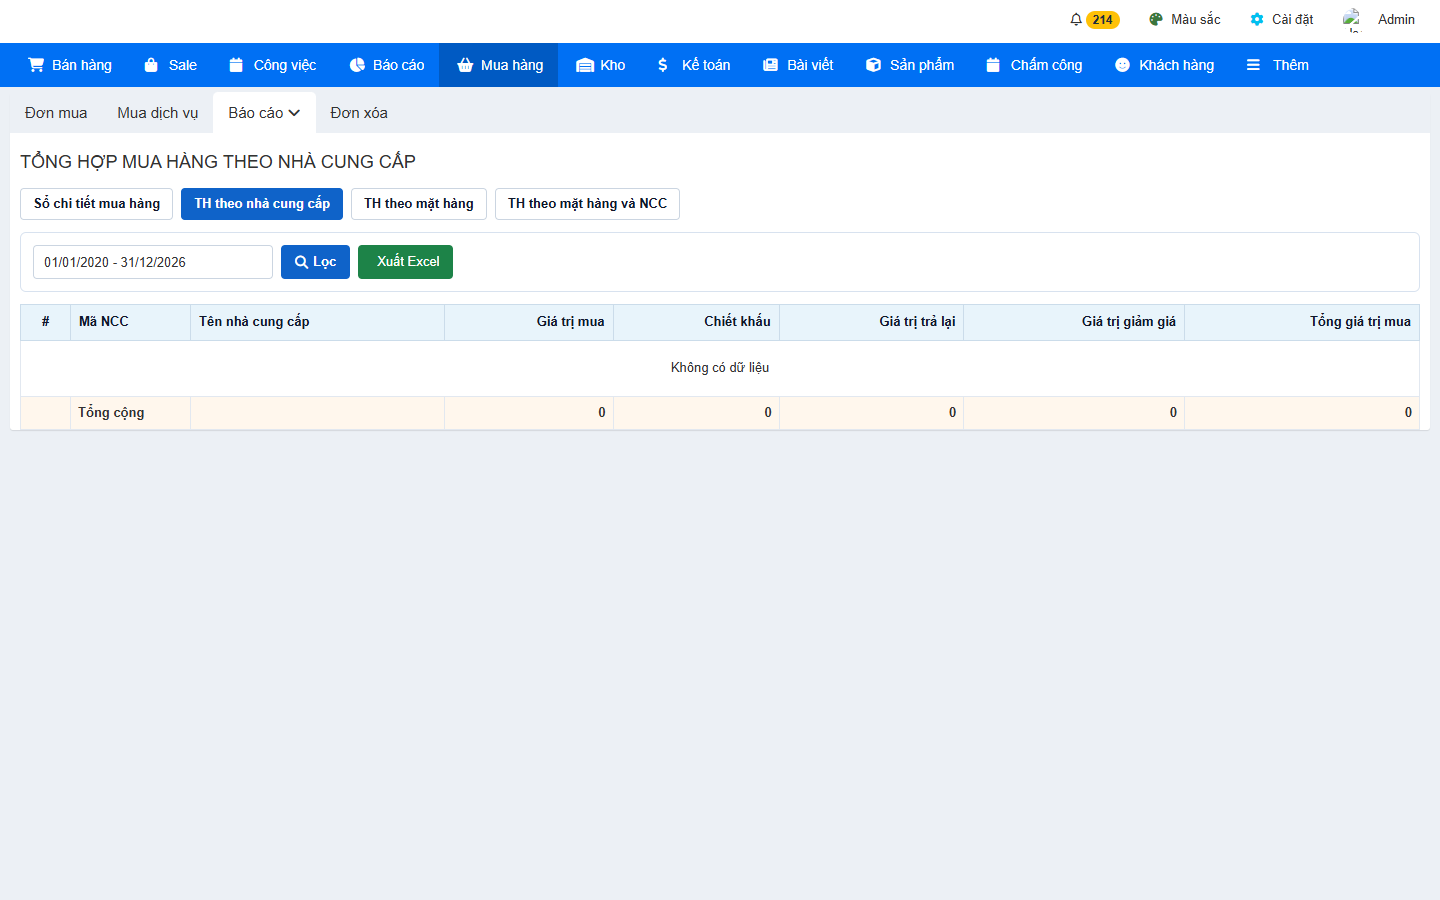1440x900 pixels.
Task: Click the Lọc filter button
Action: point(315,262)
